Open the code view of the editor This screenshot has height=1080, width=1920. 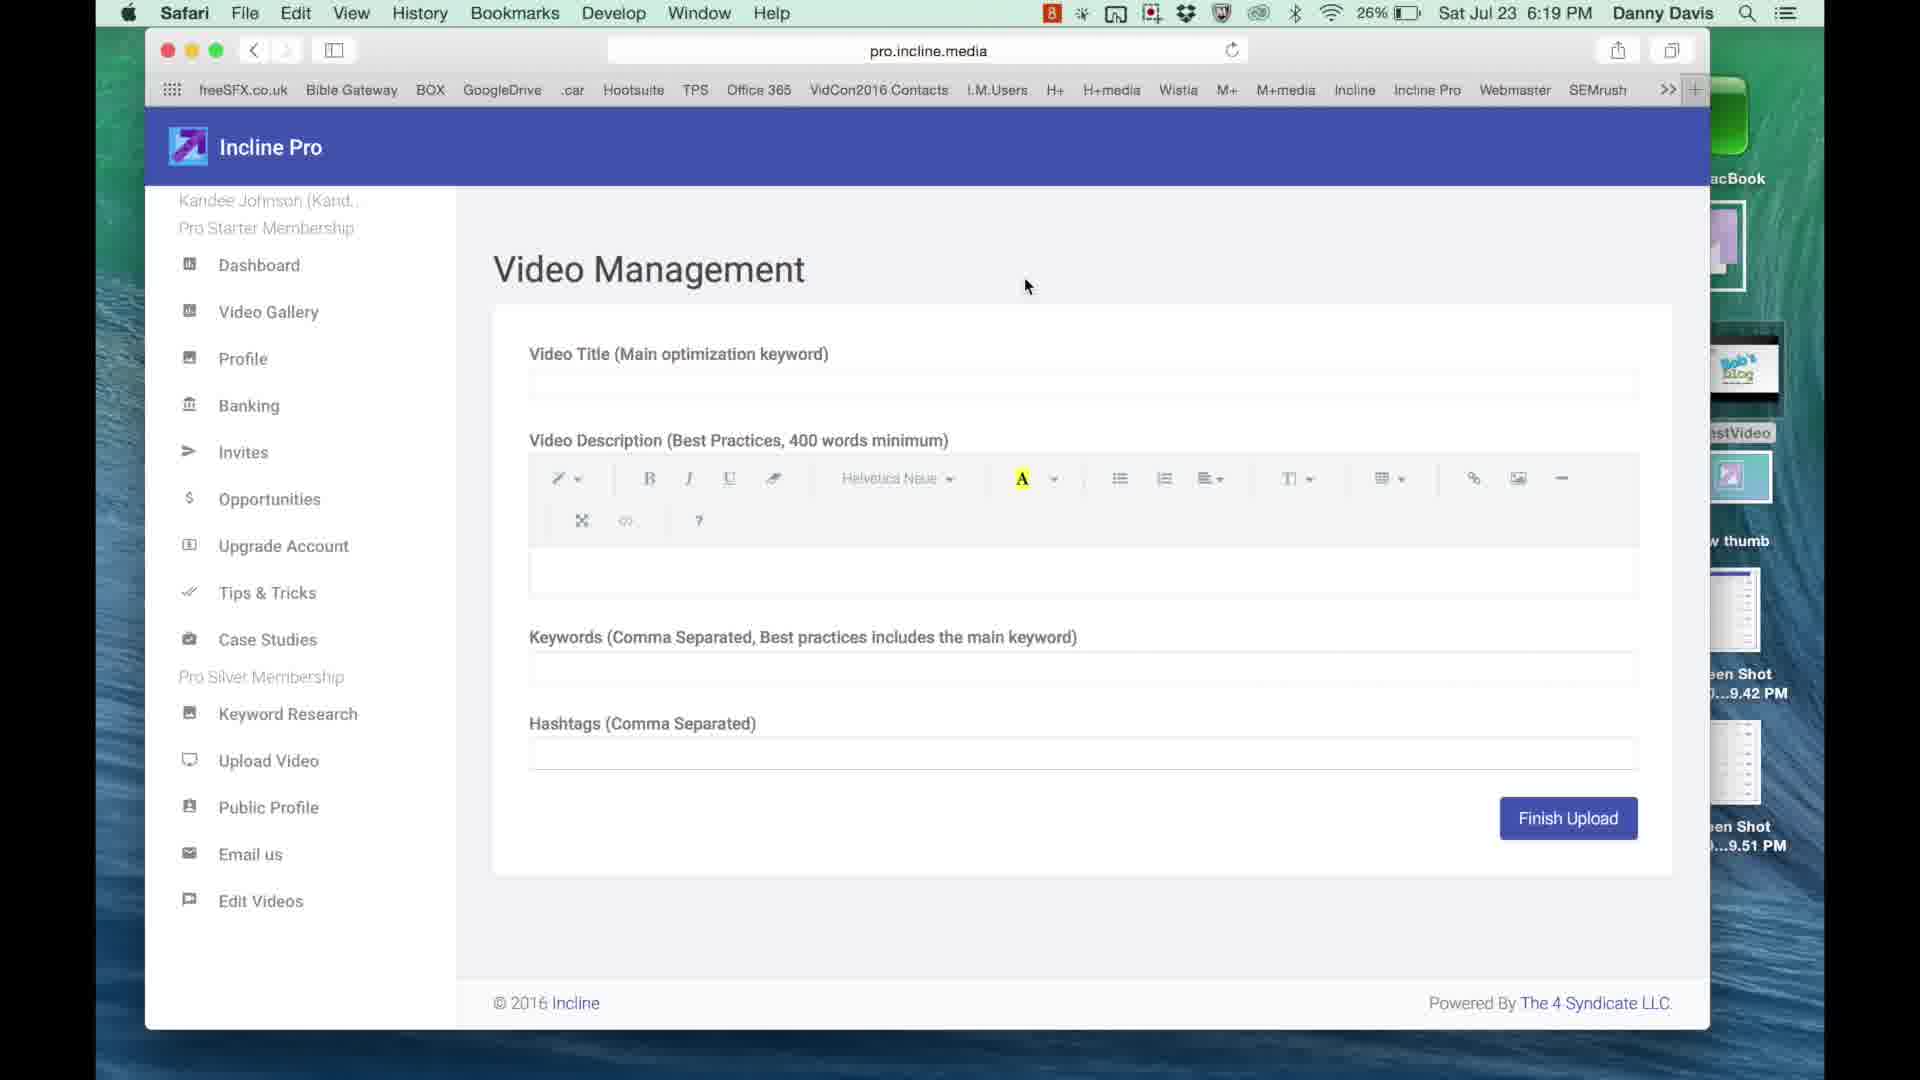626,521
